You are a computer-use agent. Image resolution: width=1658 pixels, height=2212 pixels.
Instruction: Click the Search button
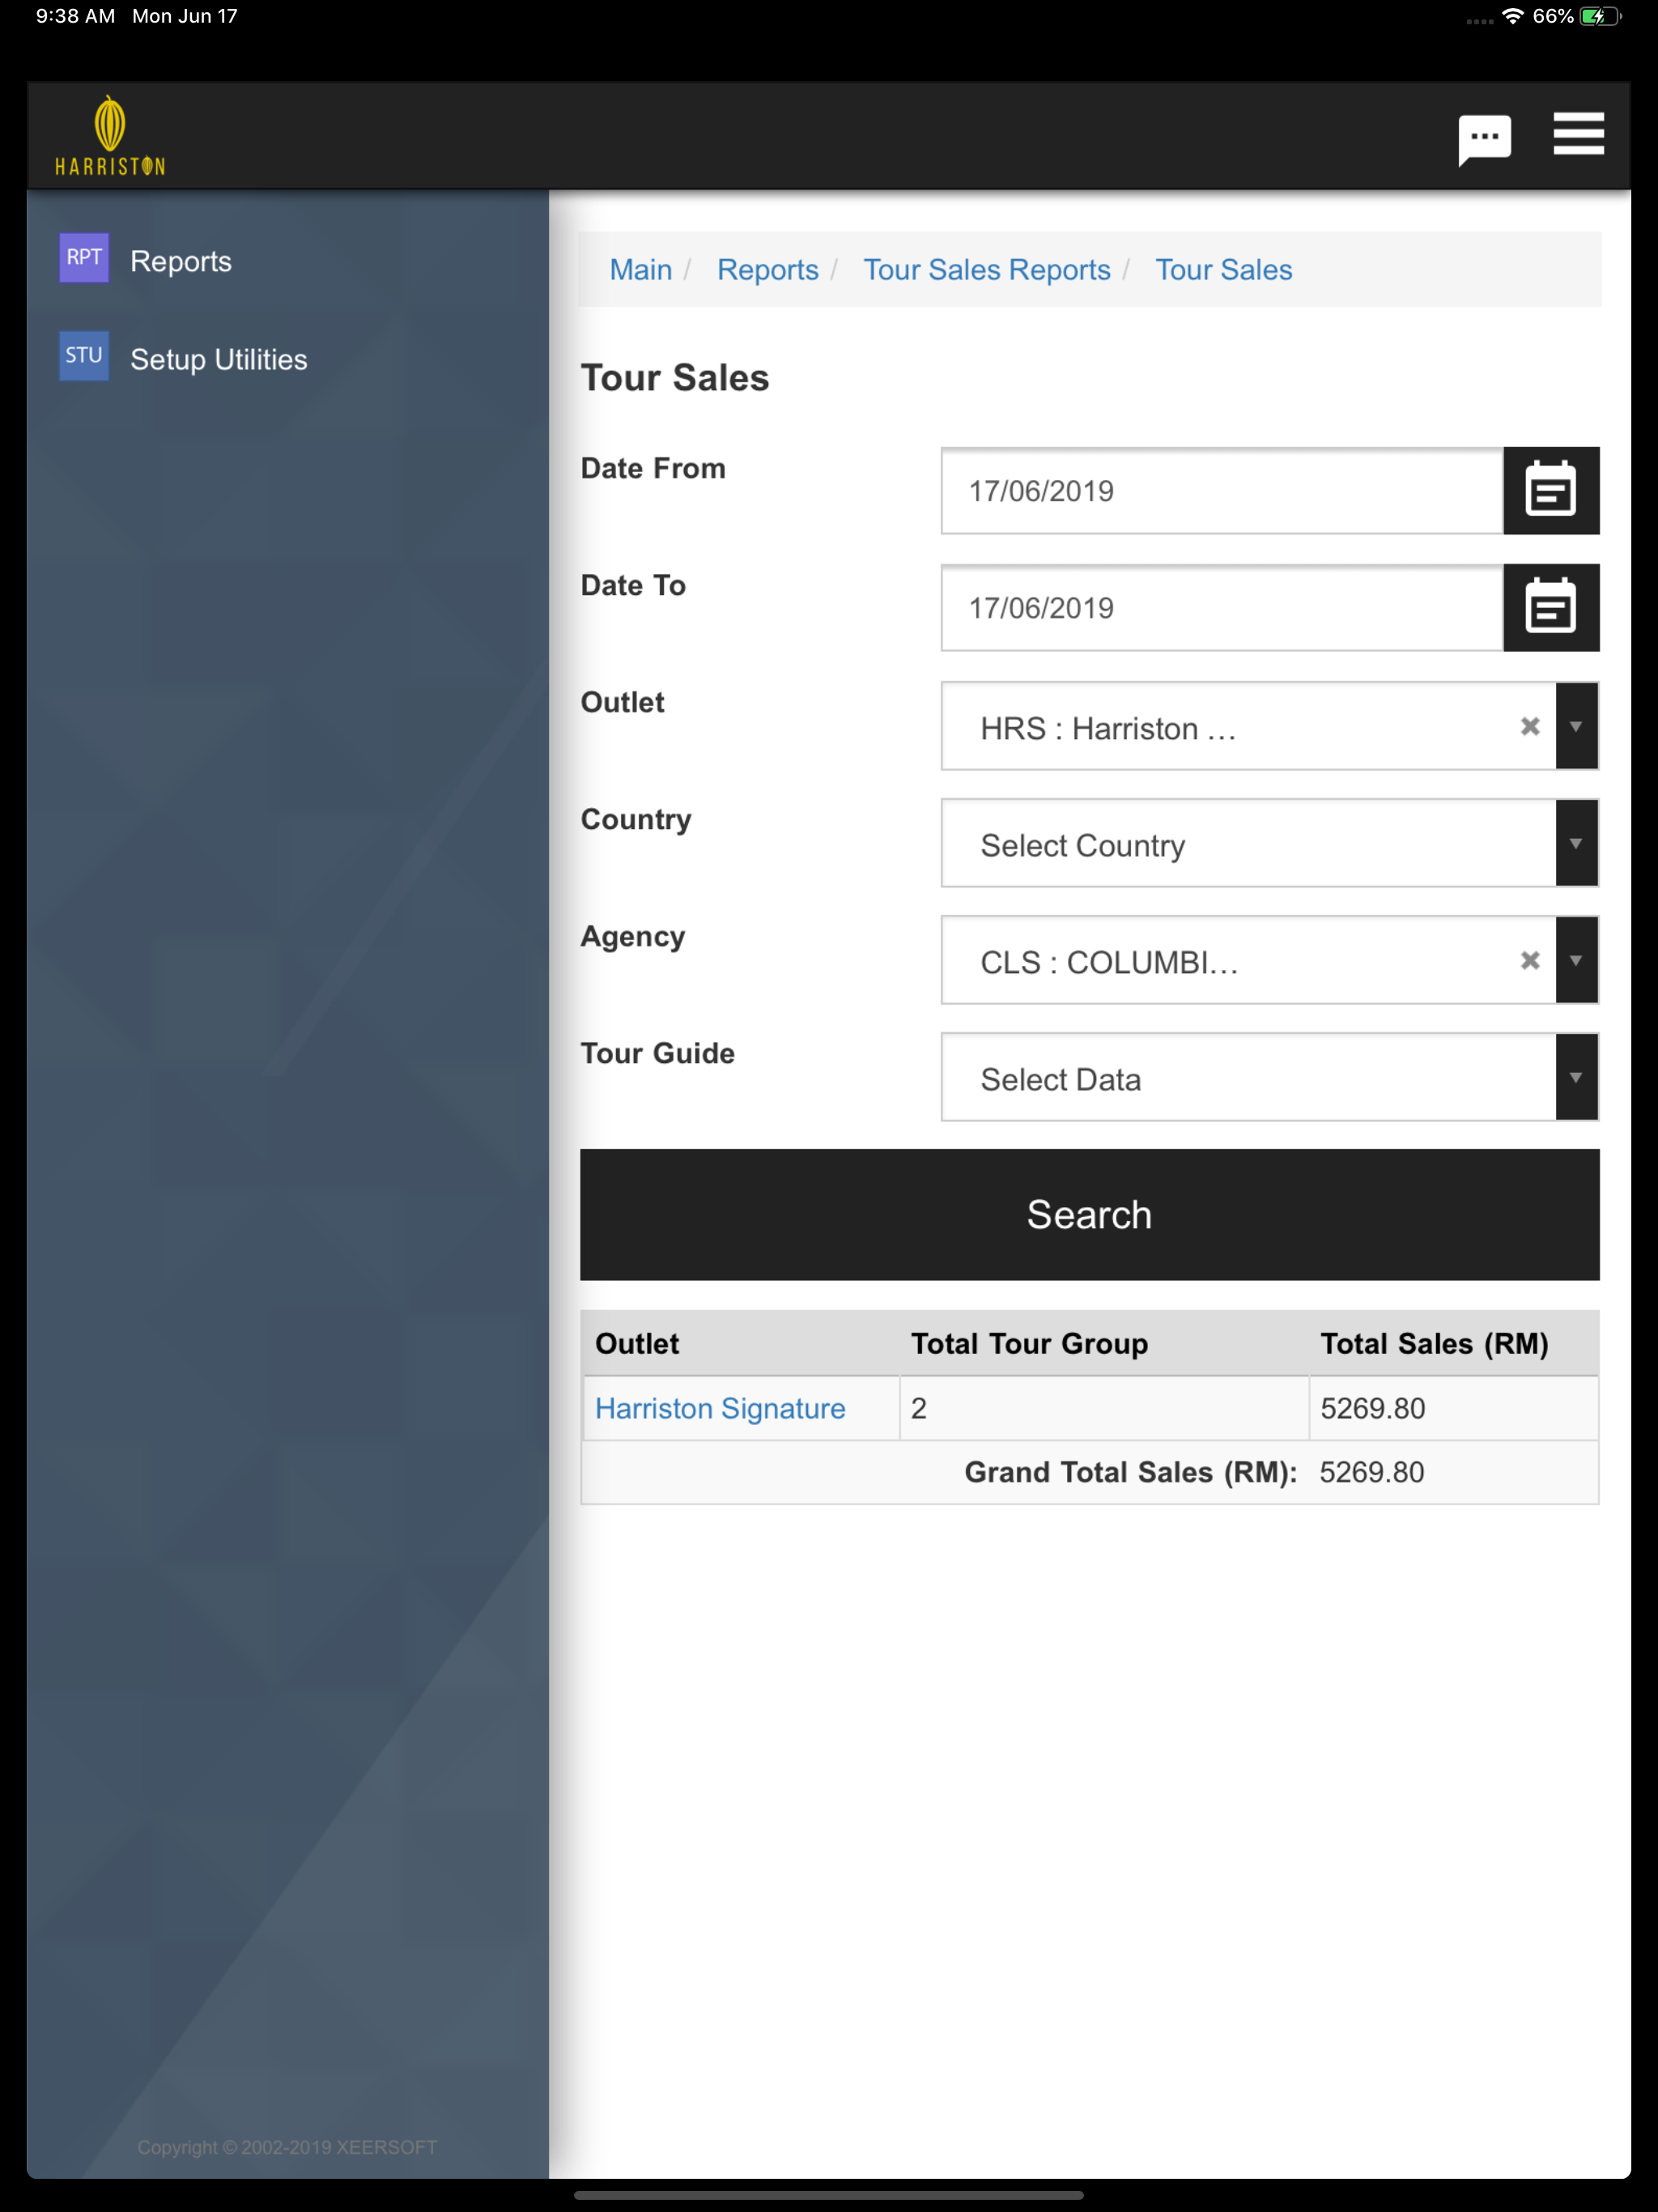[1090, 1214]
